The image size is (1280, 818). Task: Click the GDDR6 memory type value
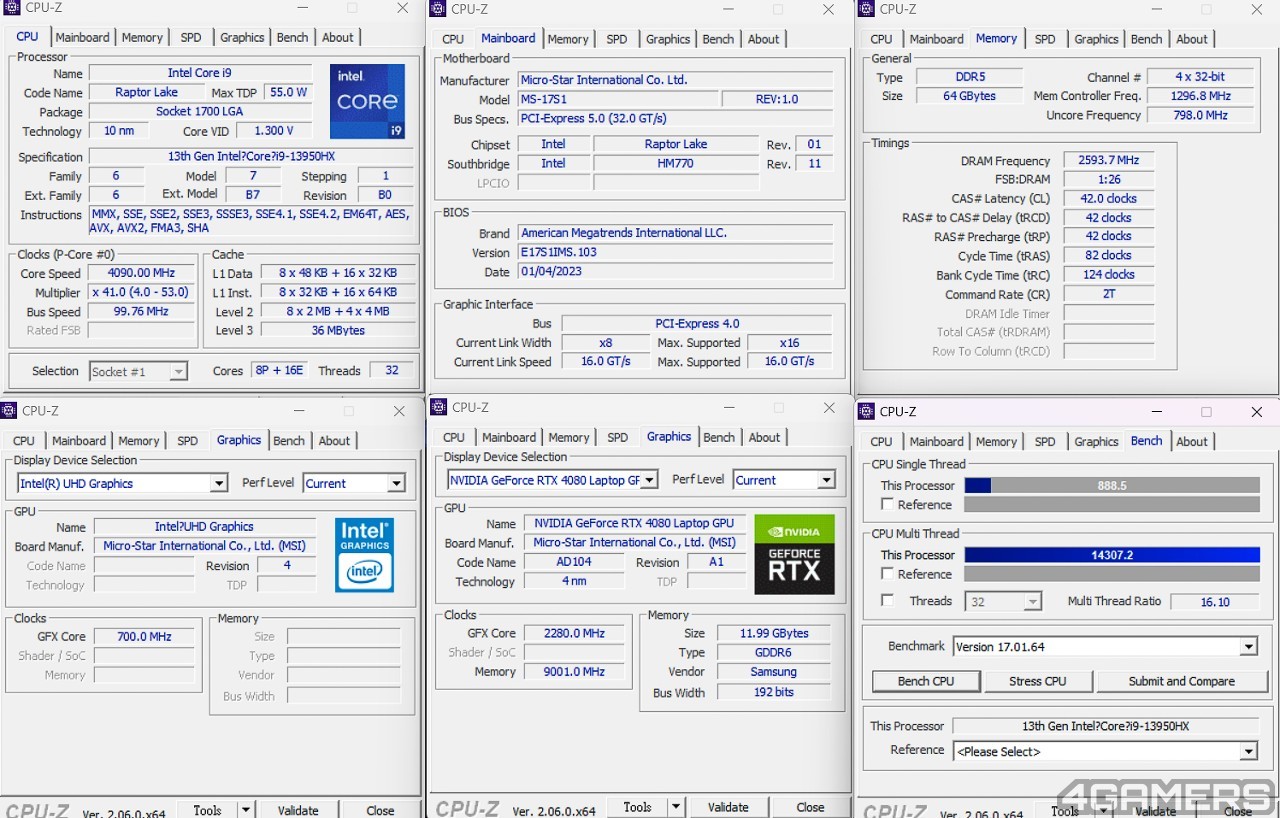[x=773, y=652]
